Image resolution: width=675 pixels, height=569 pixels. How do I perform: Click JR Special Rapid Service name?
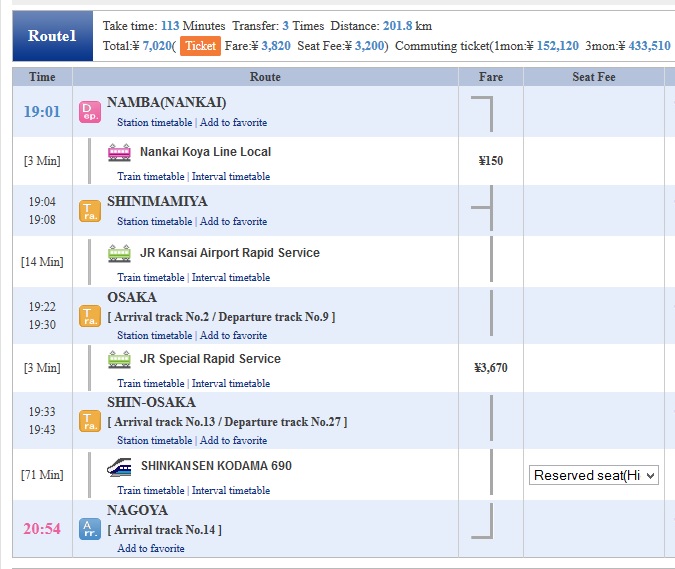(210, 359)
